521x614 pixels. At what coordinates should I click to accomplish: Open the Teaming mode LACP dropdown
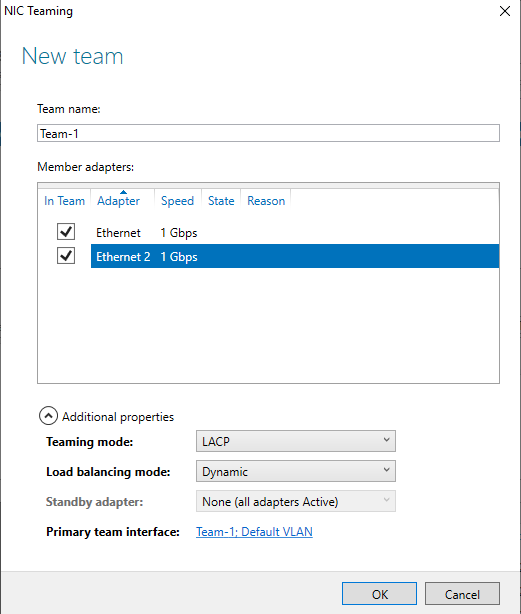(296, 441)
